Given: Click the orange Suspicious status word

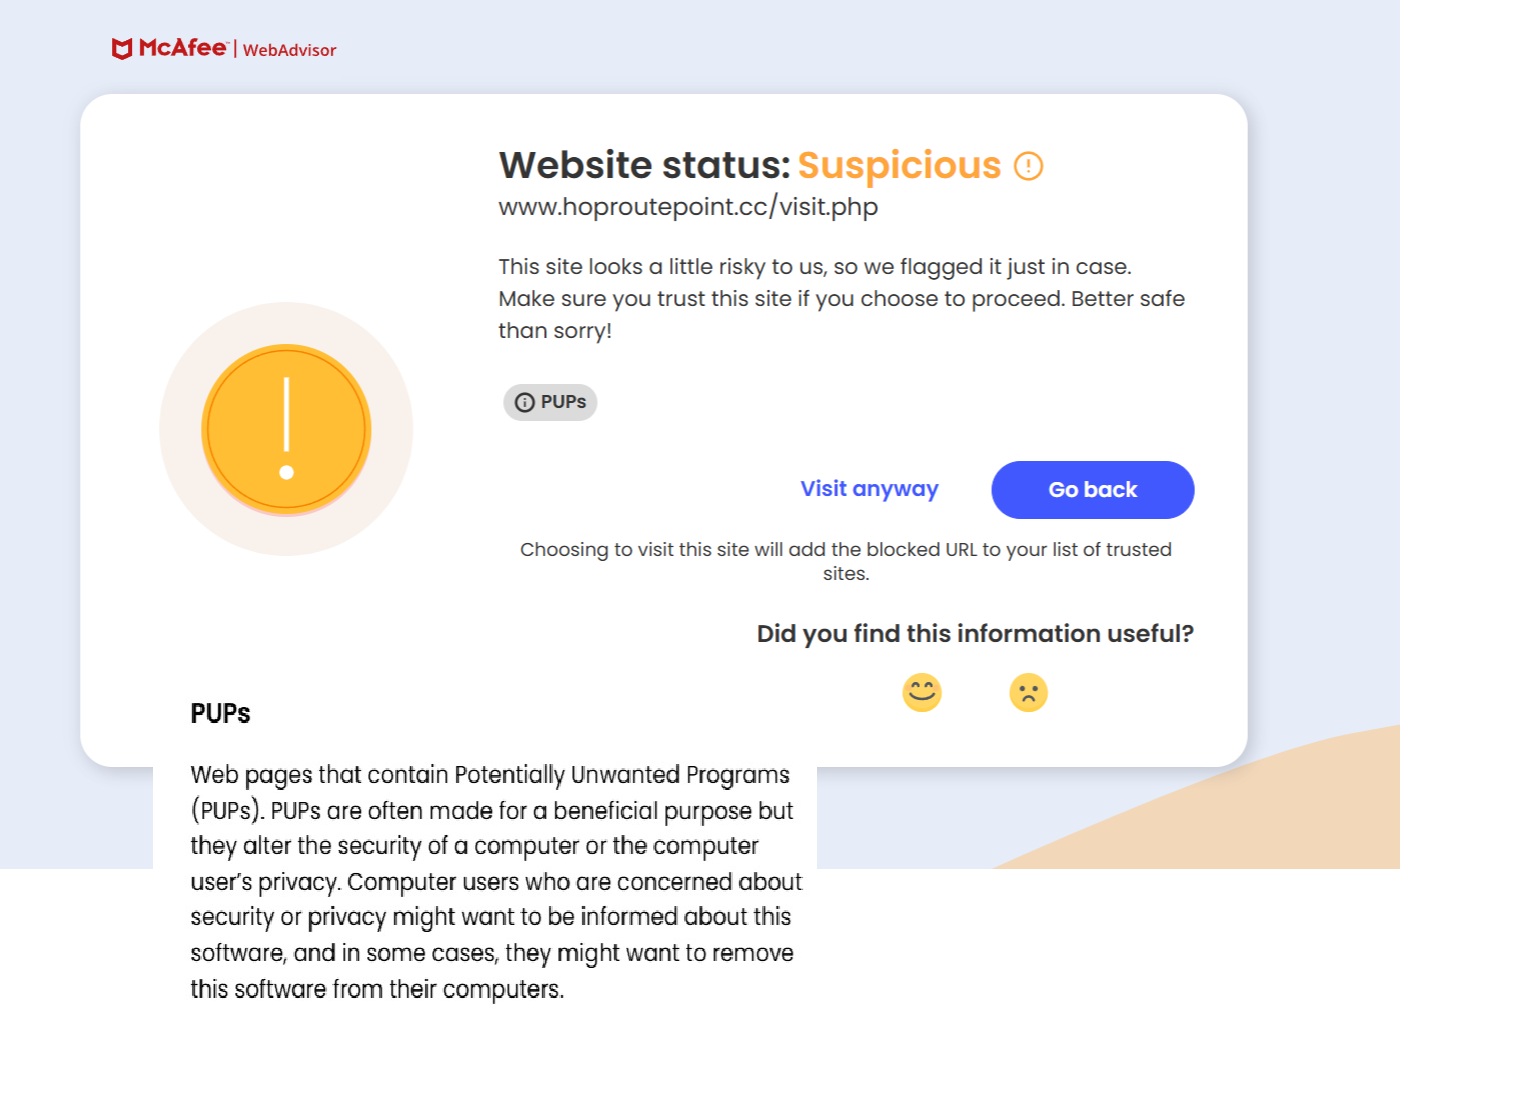Looking at the screenshot, I should point(899,165).
